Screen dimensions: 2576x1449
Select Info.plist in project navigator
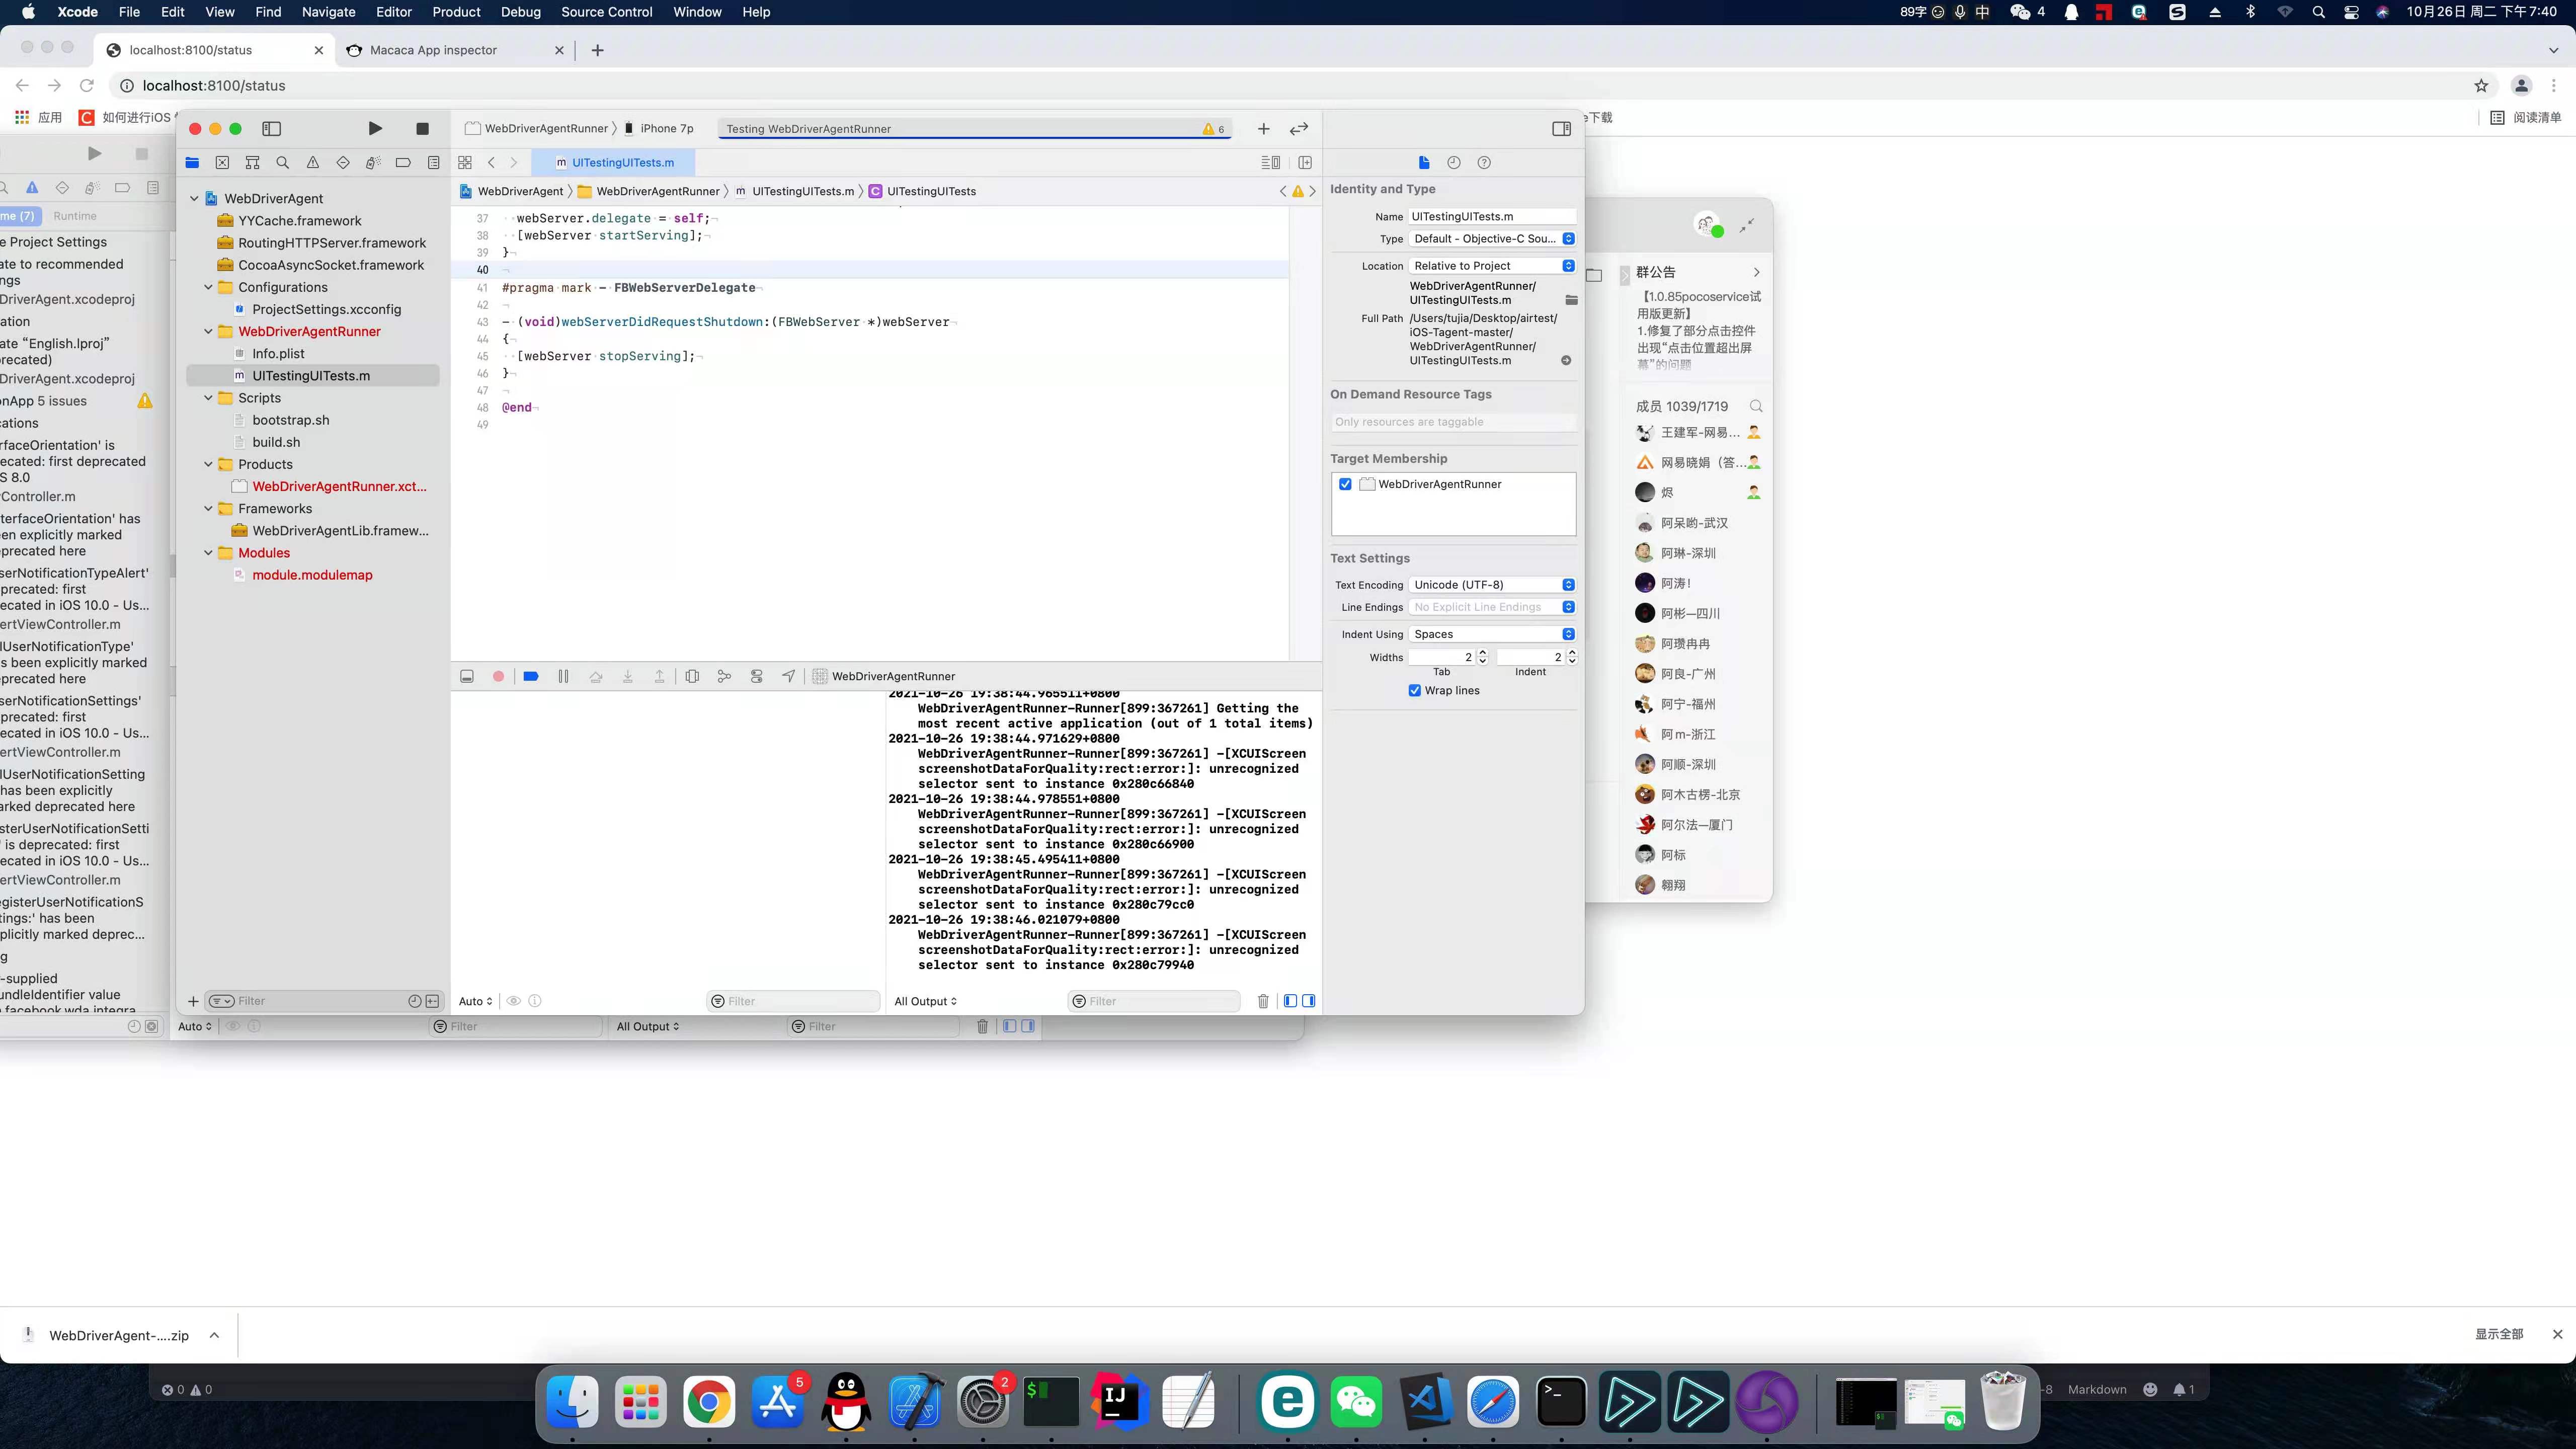278,353
